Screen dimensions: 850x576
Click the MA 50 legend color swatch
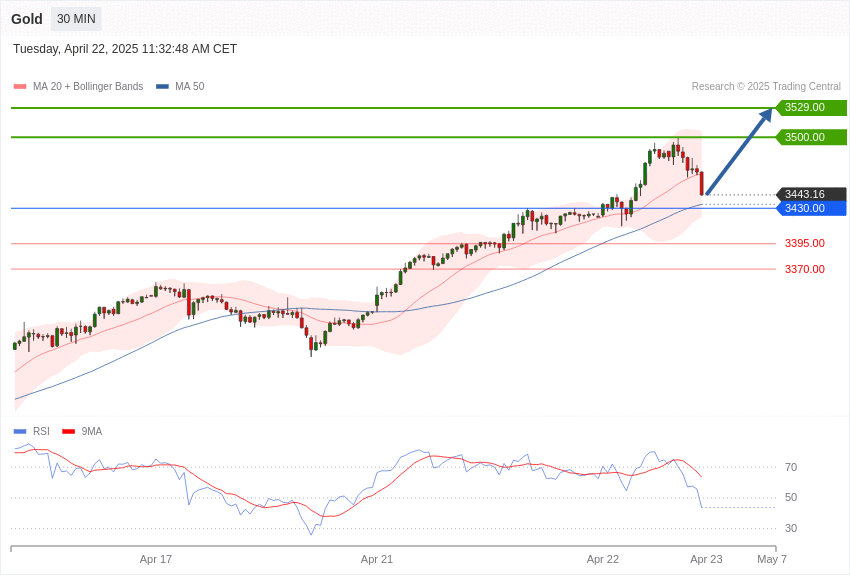[x=162, y=86]
